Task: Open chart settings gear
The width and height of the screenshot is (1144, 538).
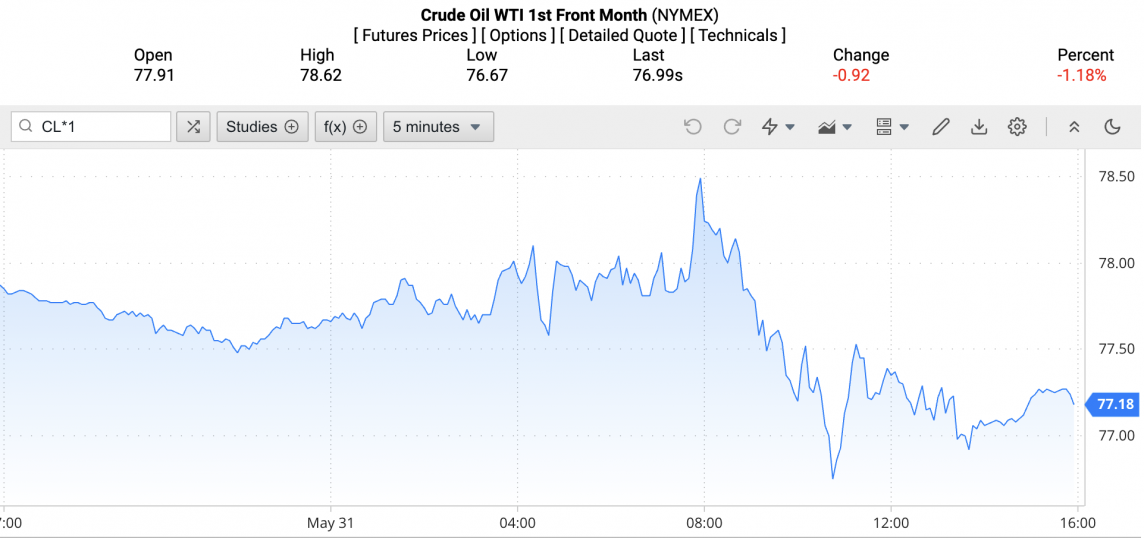Action: point(1017,127)
